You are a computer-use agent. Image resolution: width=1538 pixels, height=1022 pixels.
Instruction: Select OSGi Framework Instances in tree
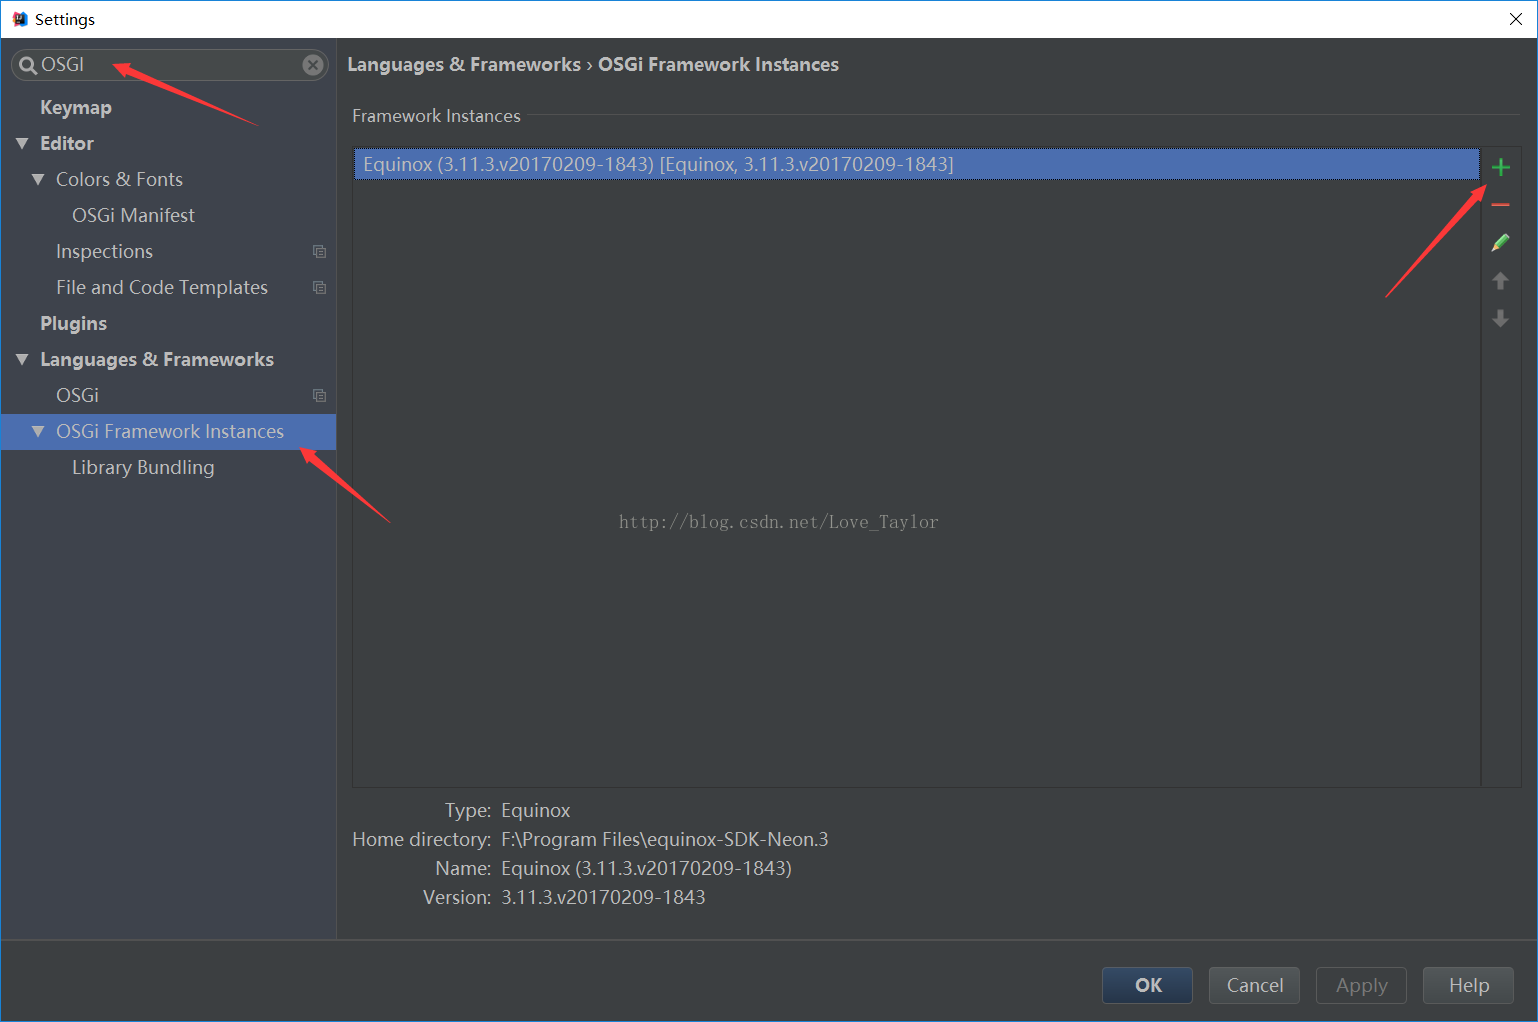(169, 432)
